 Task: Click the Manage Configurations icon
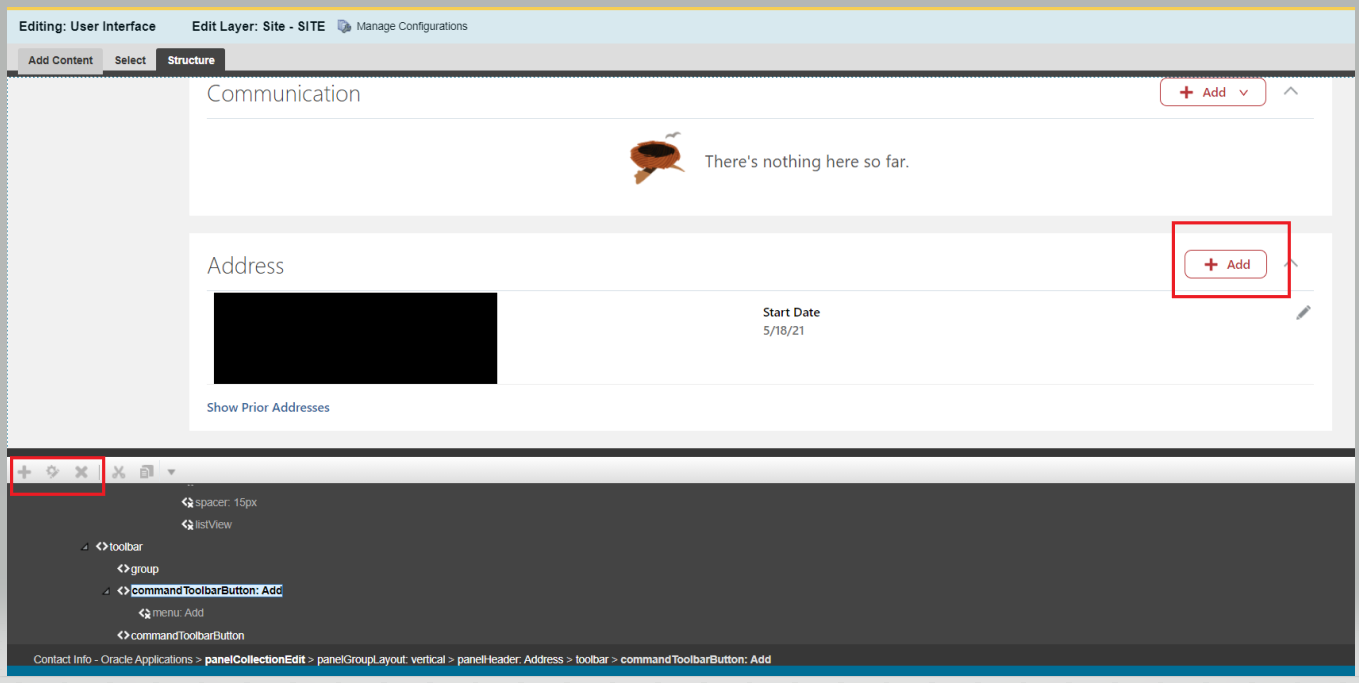[343, 26]
